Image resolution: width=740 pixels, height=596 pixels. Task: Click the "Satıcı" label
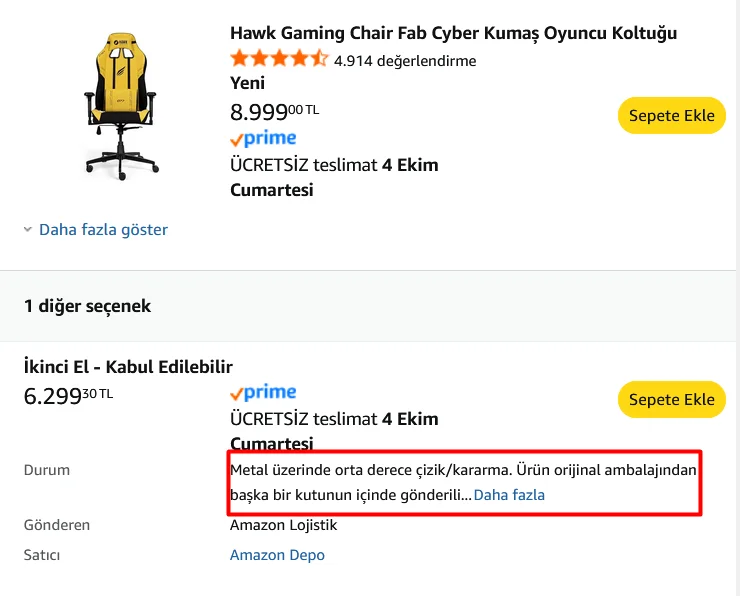coord(42,555)
